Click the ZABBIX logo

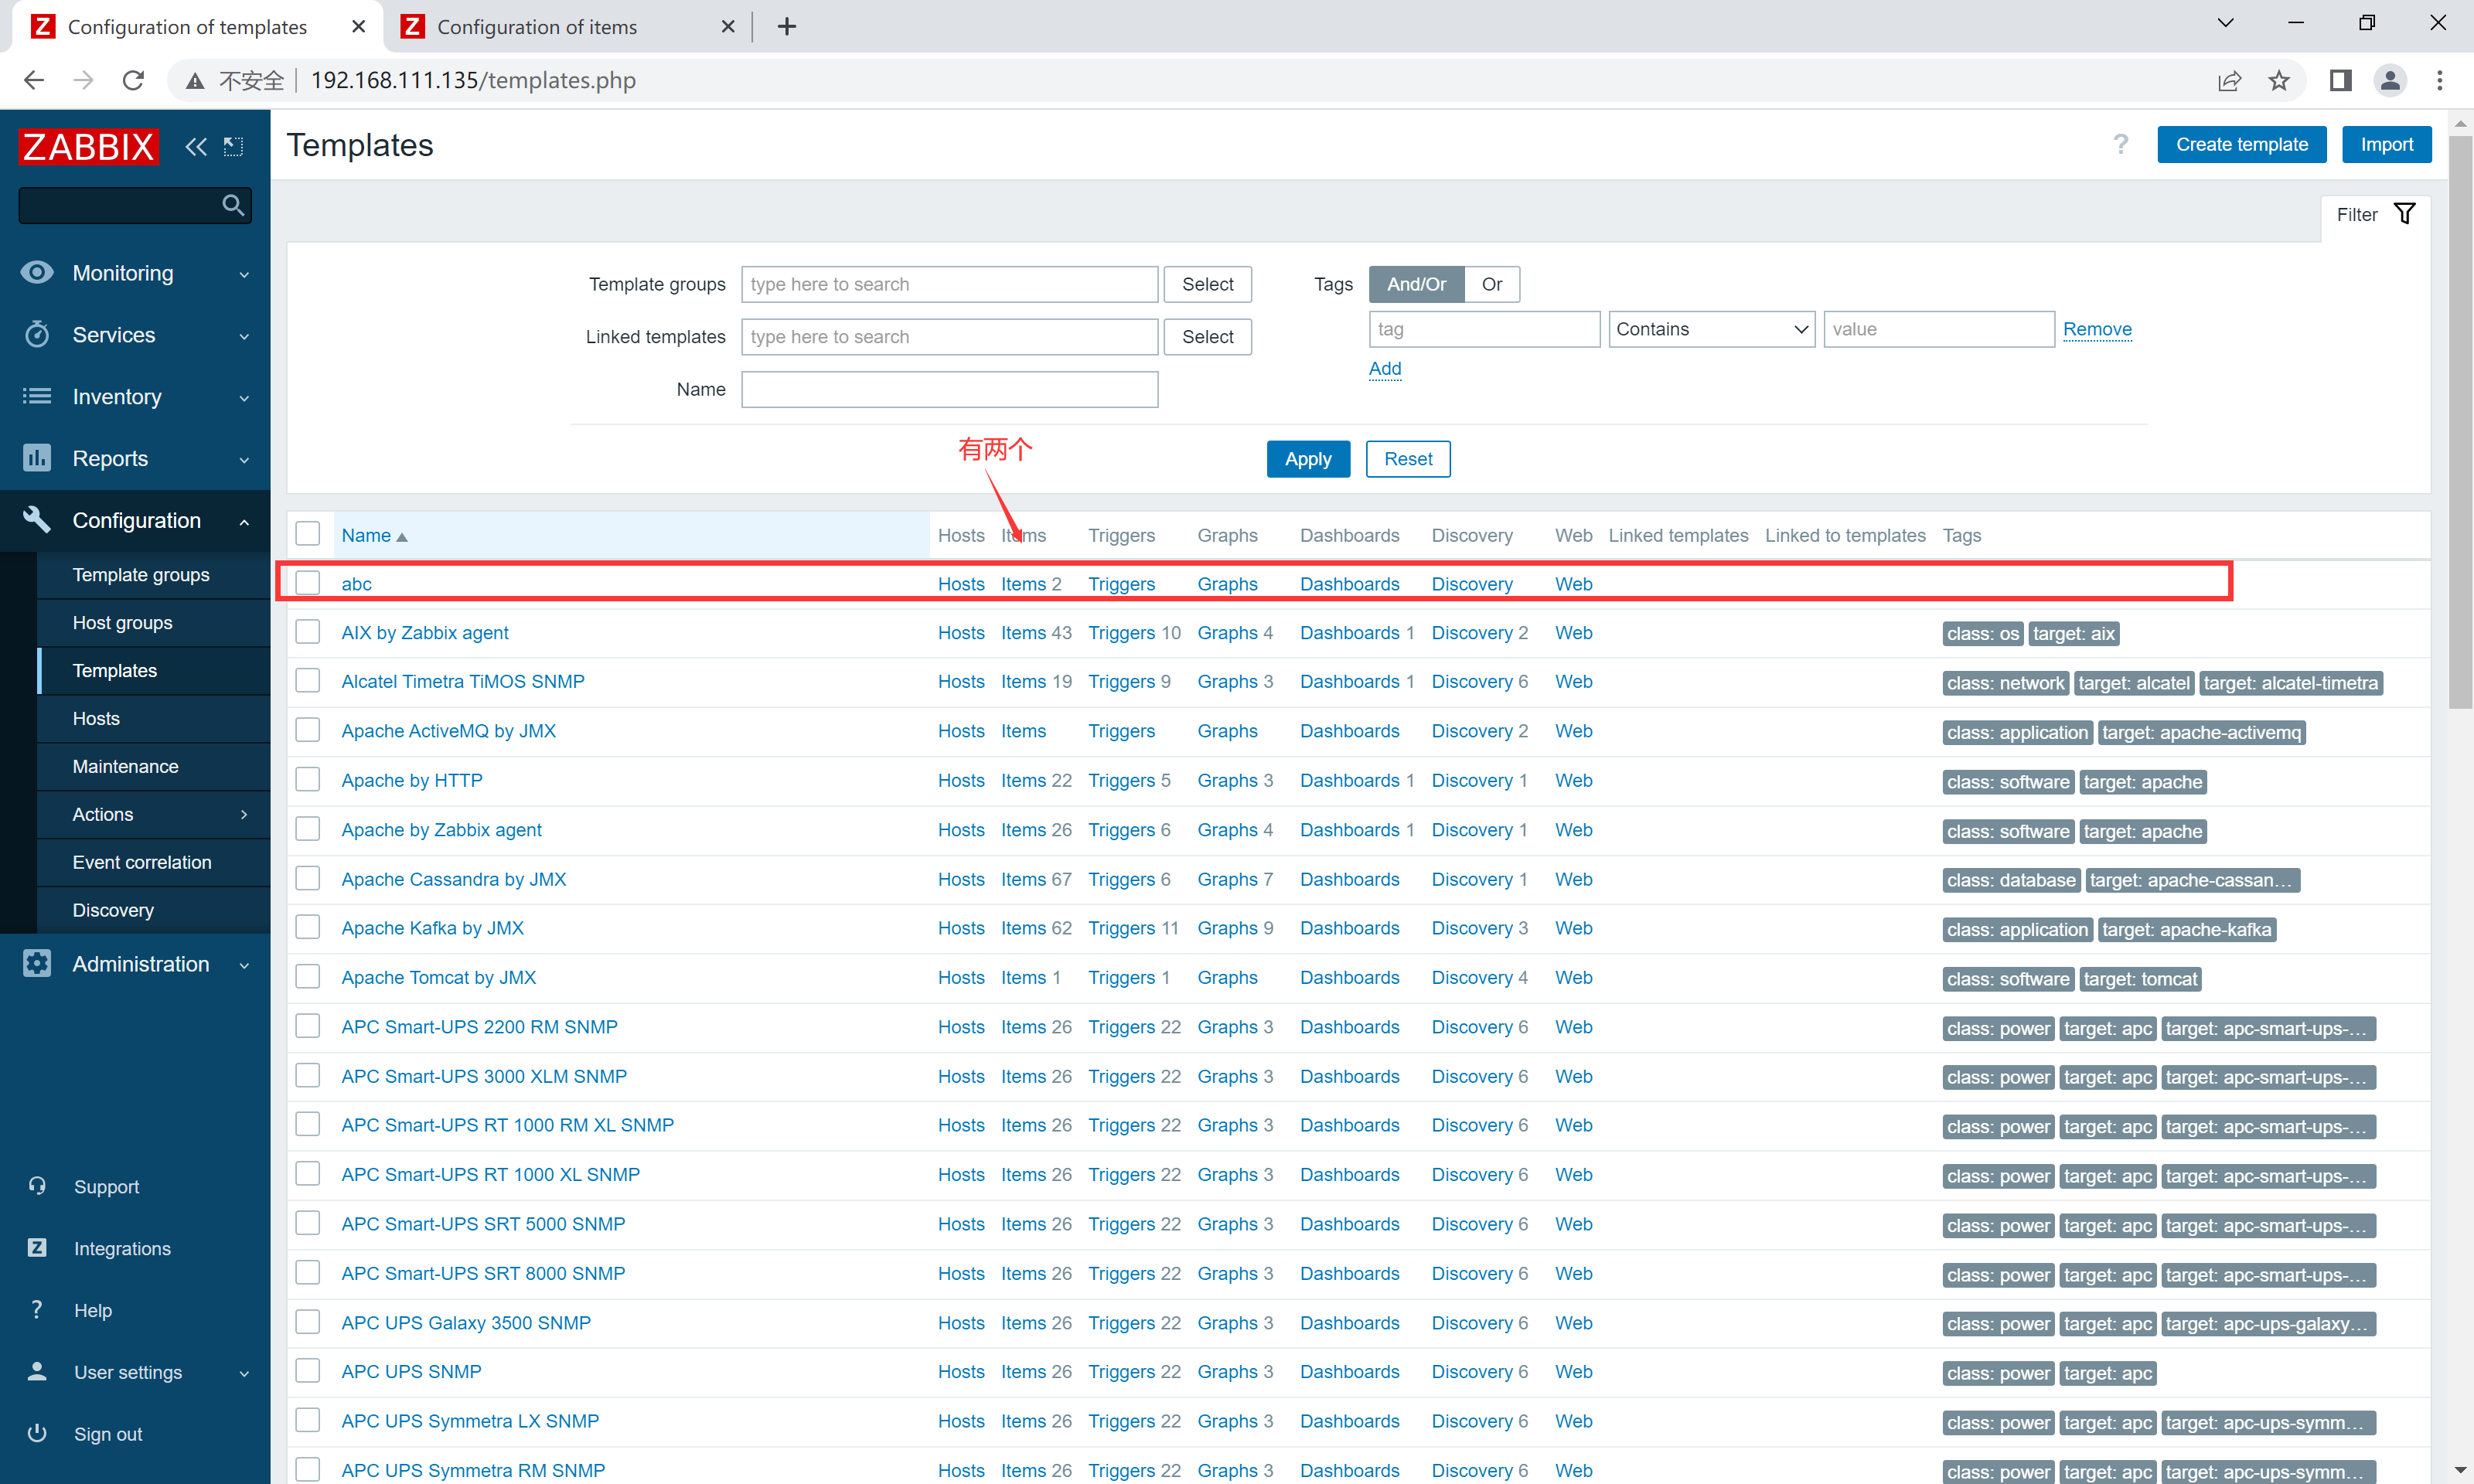88,146
